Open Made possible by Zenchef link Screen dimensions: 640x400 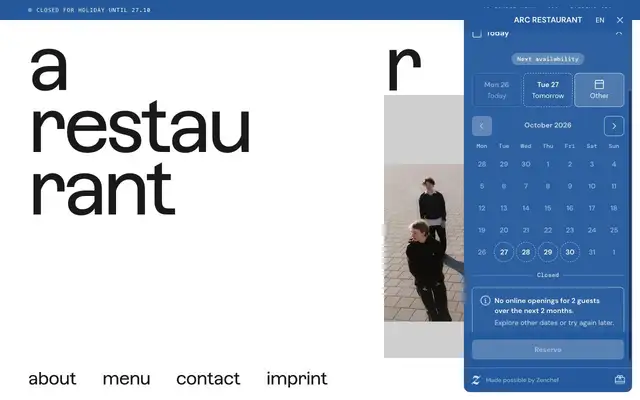522,380
